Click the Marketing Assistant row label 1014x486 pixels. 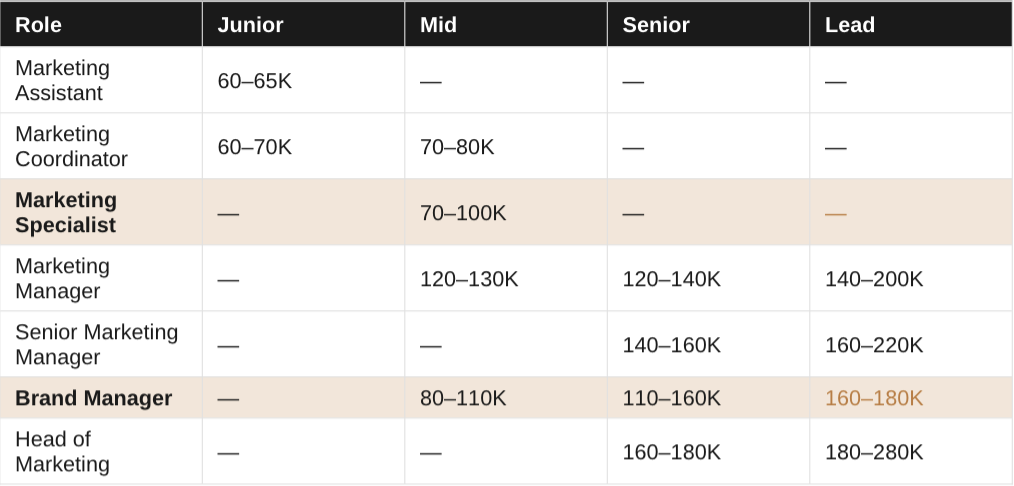101,80
